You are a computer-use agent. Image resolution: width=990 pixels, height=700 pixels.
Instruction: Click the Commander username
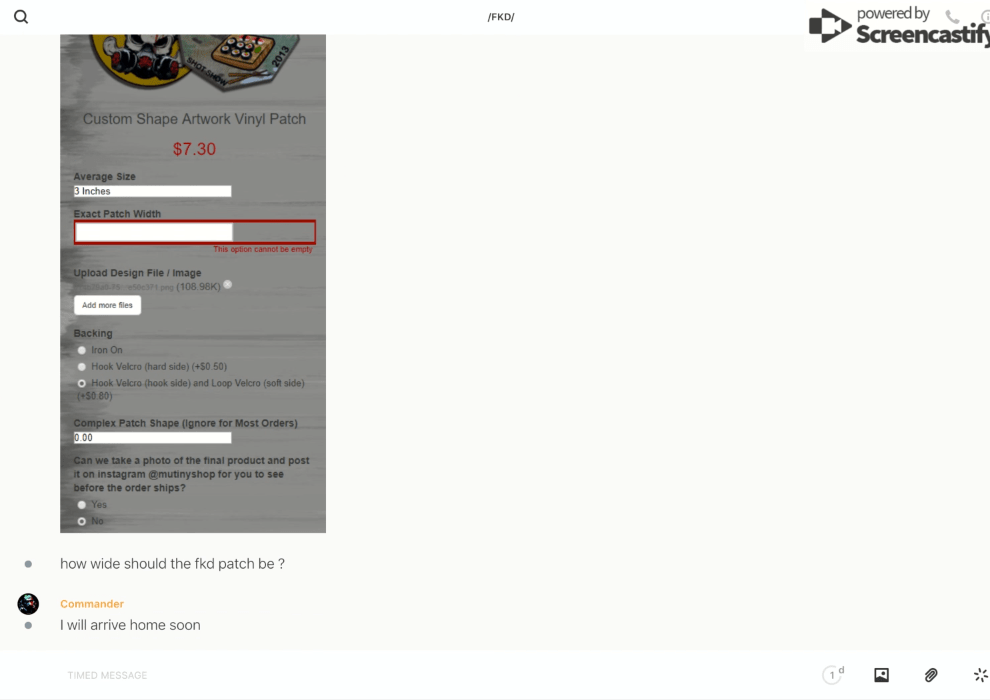[92, 604]
